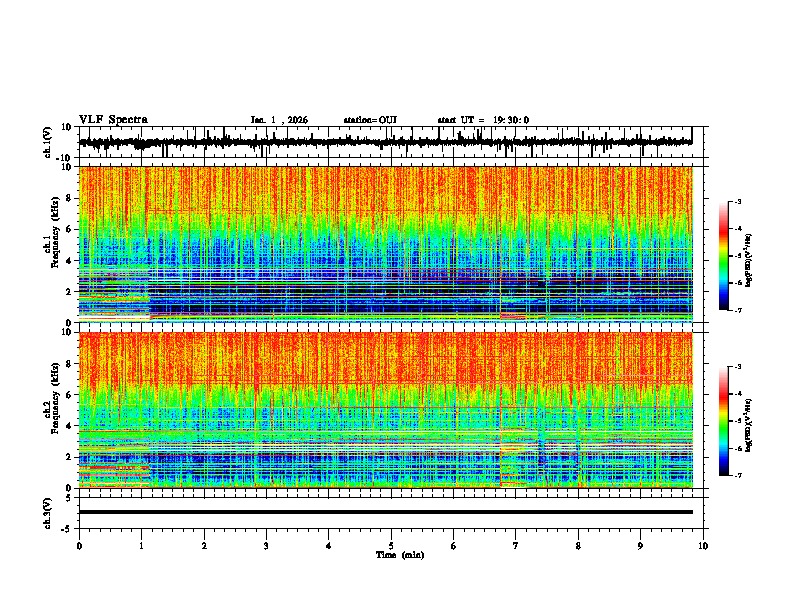Click the ch.2 spectrogram color scale bar
The image size is (792, 612).
click(723, 421)
